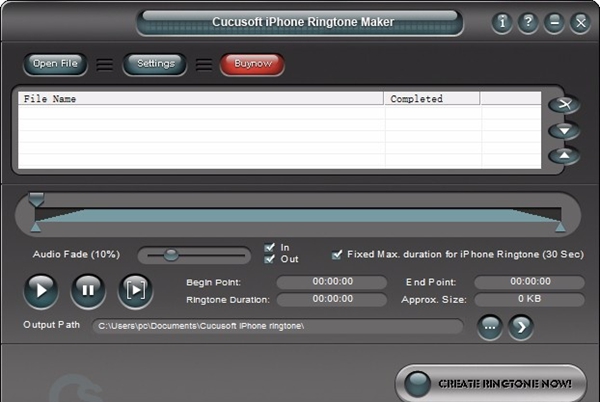This screenshot has width=600, height=402.
Task: Click the Ringtone Duration value field
Action: 332,299
